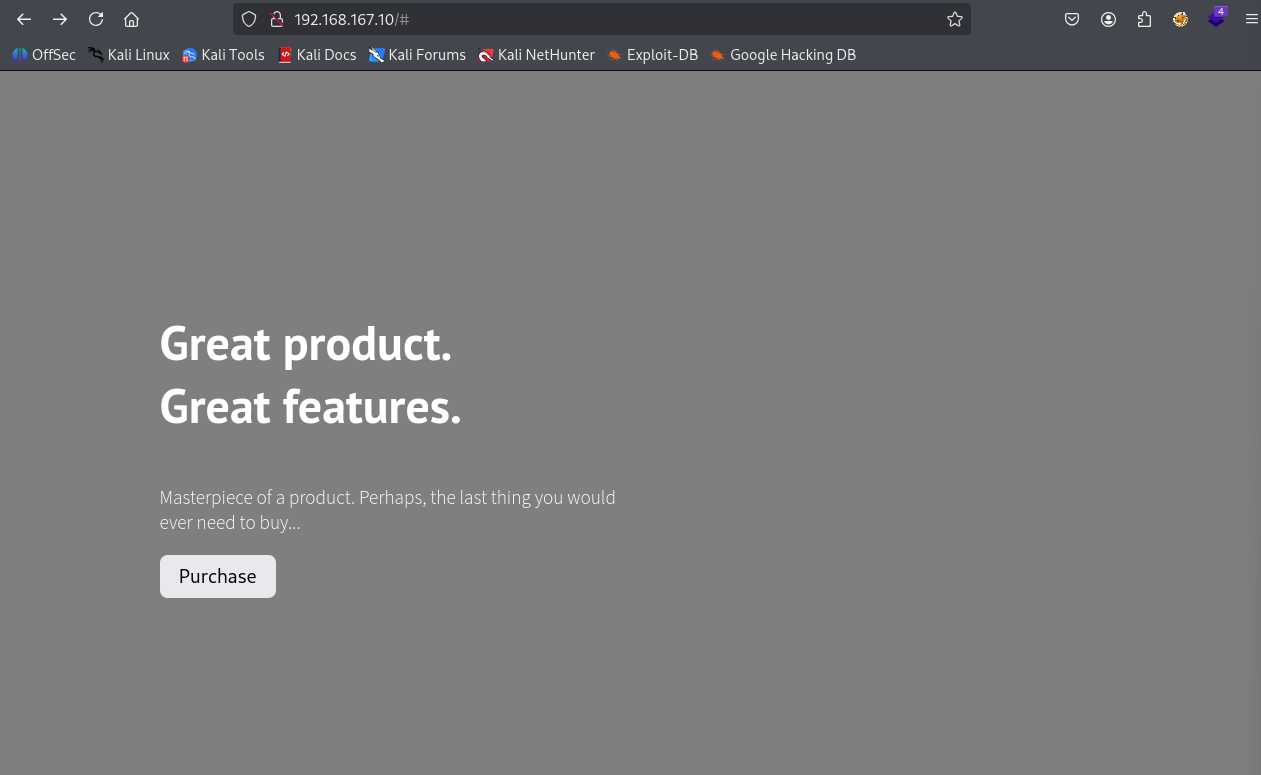The height and width of the screenshot is (775, 1261).
Task: Open the Exploit-DB bookmark
Action: (x=652, y=55)
